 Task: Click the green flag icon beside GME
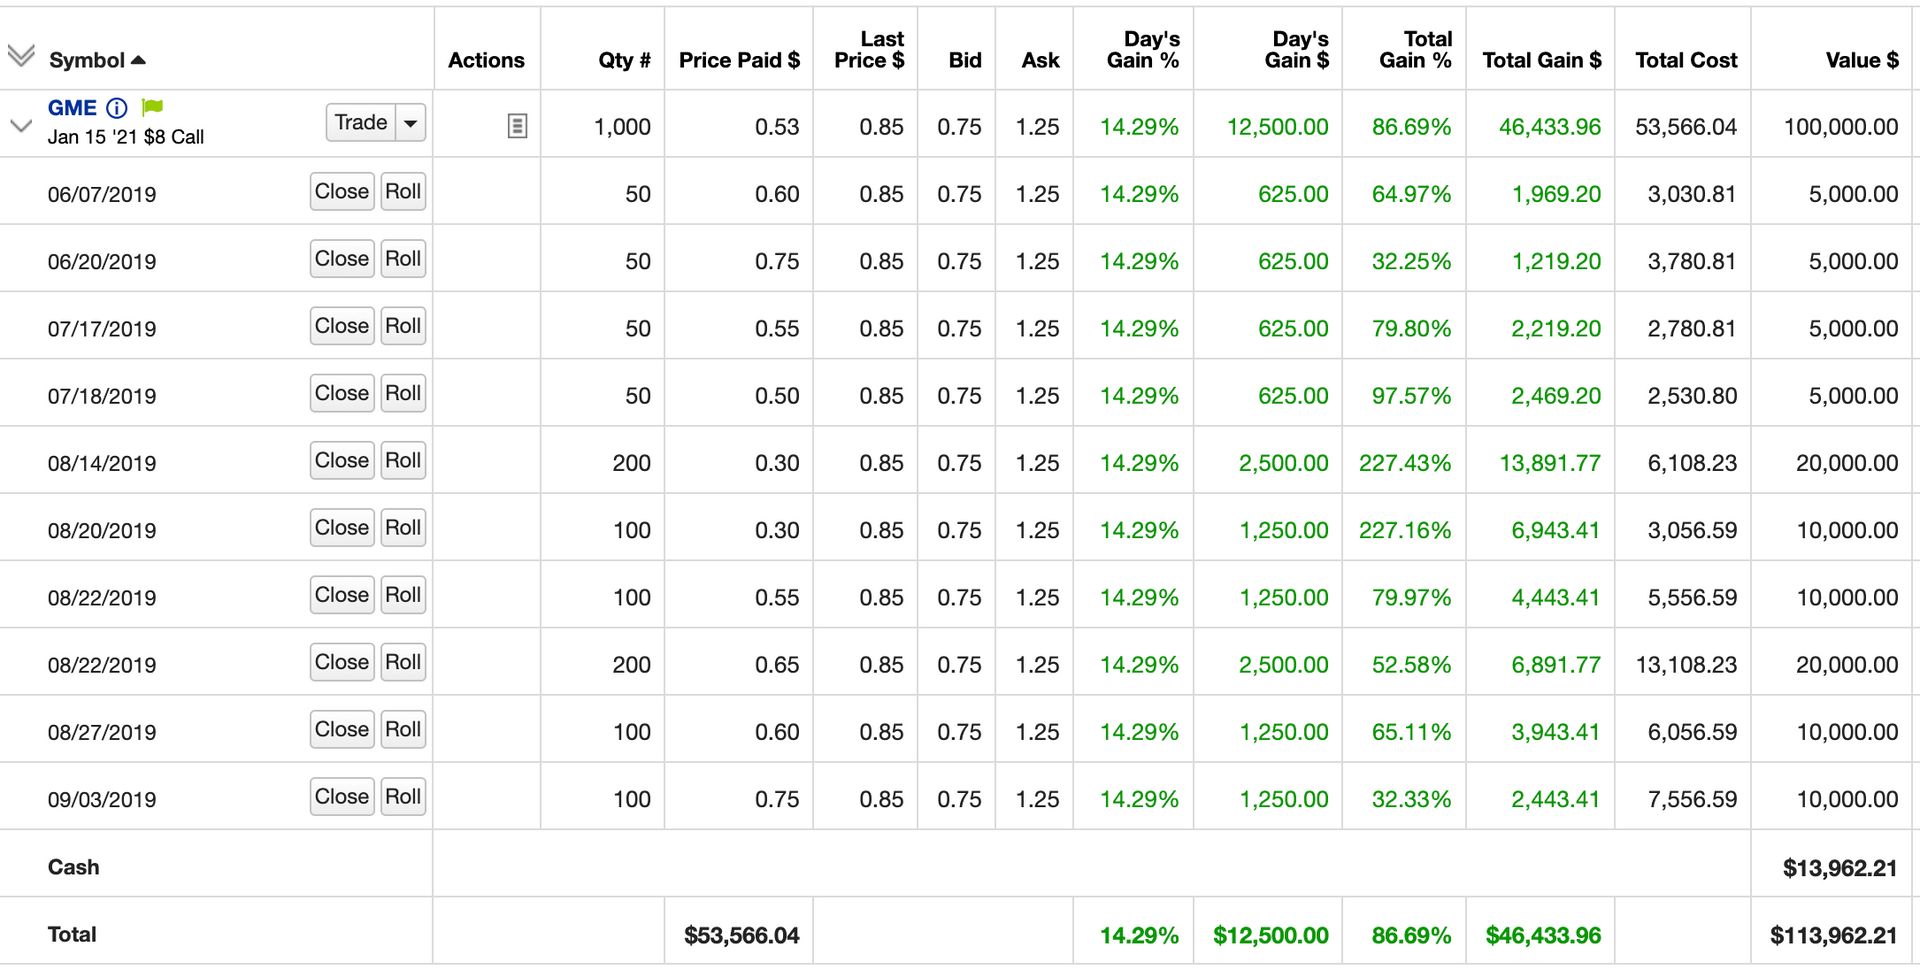pos(152,107)
